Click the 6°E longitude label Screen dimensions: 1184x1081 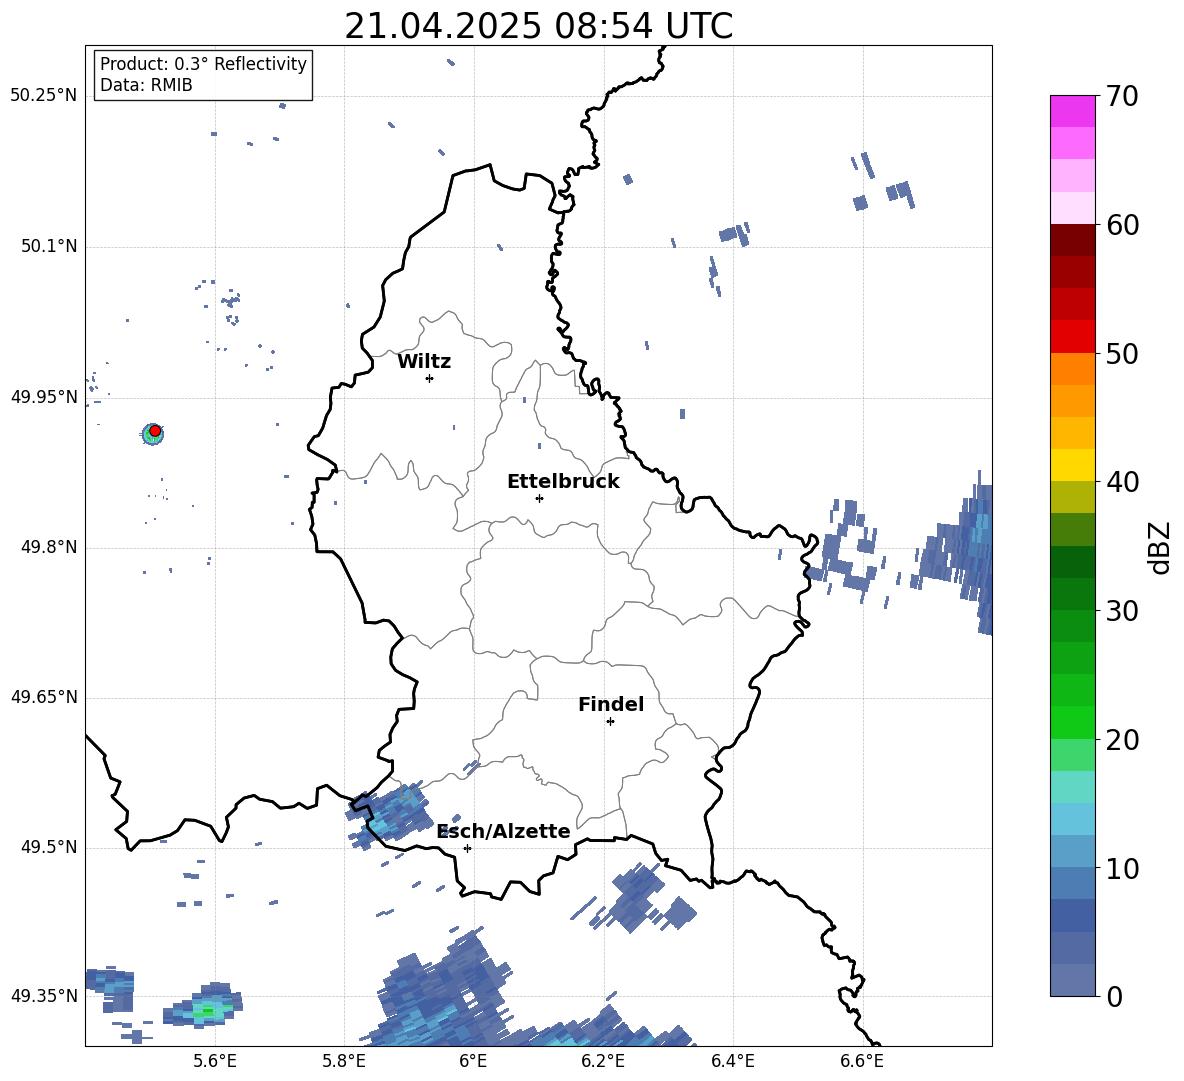click(x=473, y=1062)
